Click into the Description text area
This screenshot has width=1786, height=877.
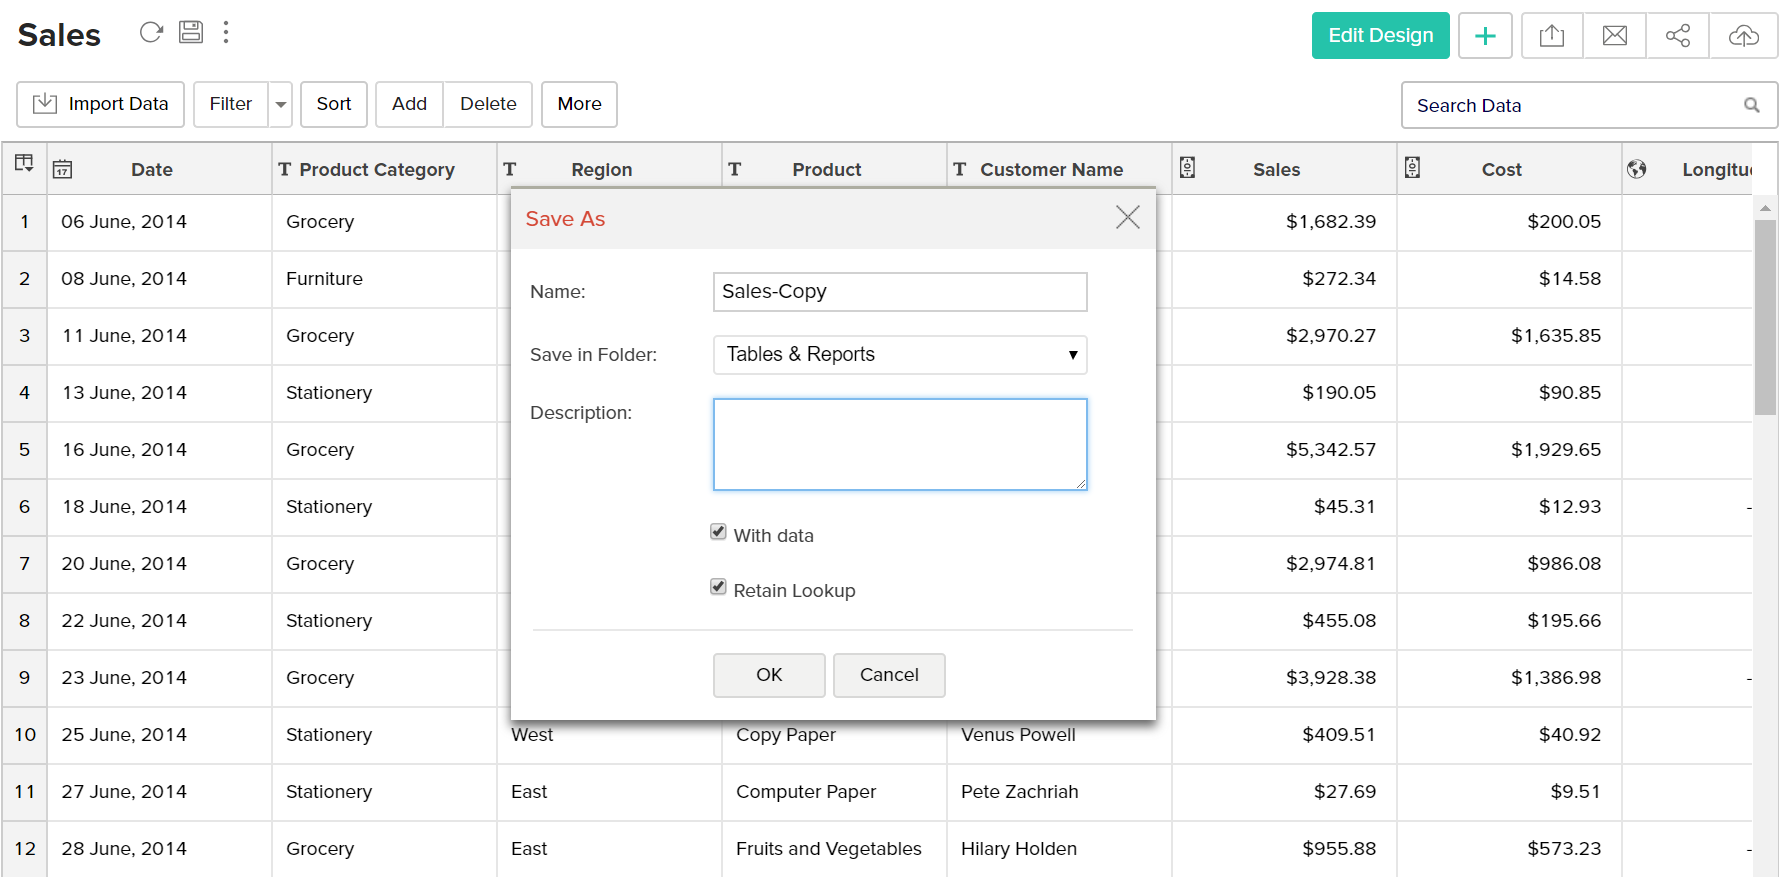900,445
